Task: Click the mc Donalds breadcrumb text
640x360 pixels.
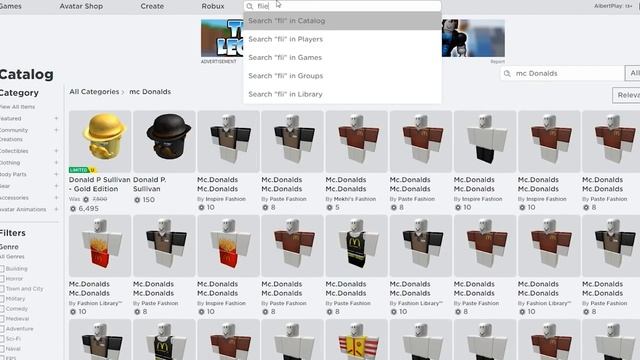Action: [150, 92]
